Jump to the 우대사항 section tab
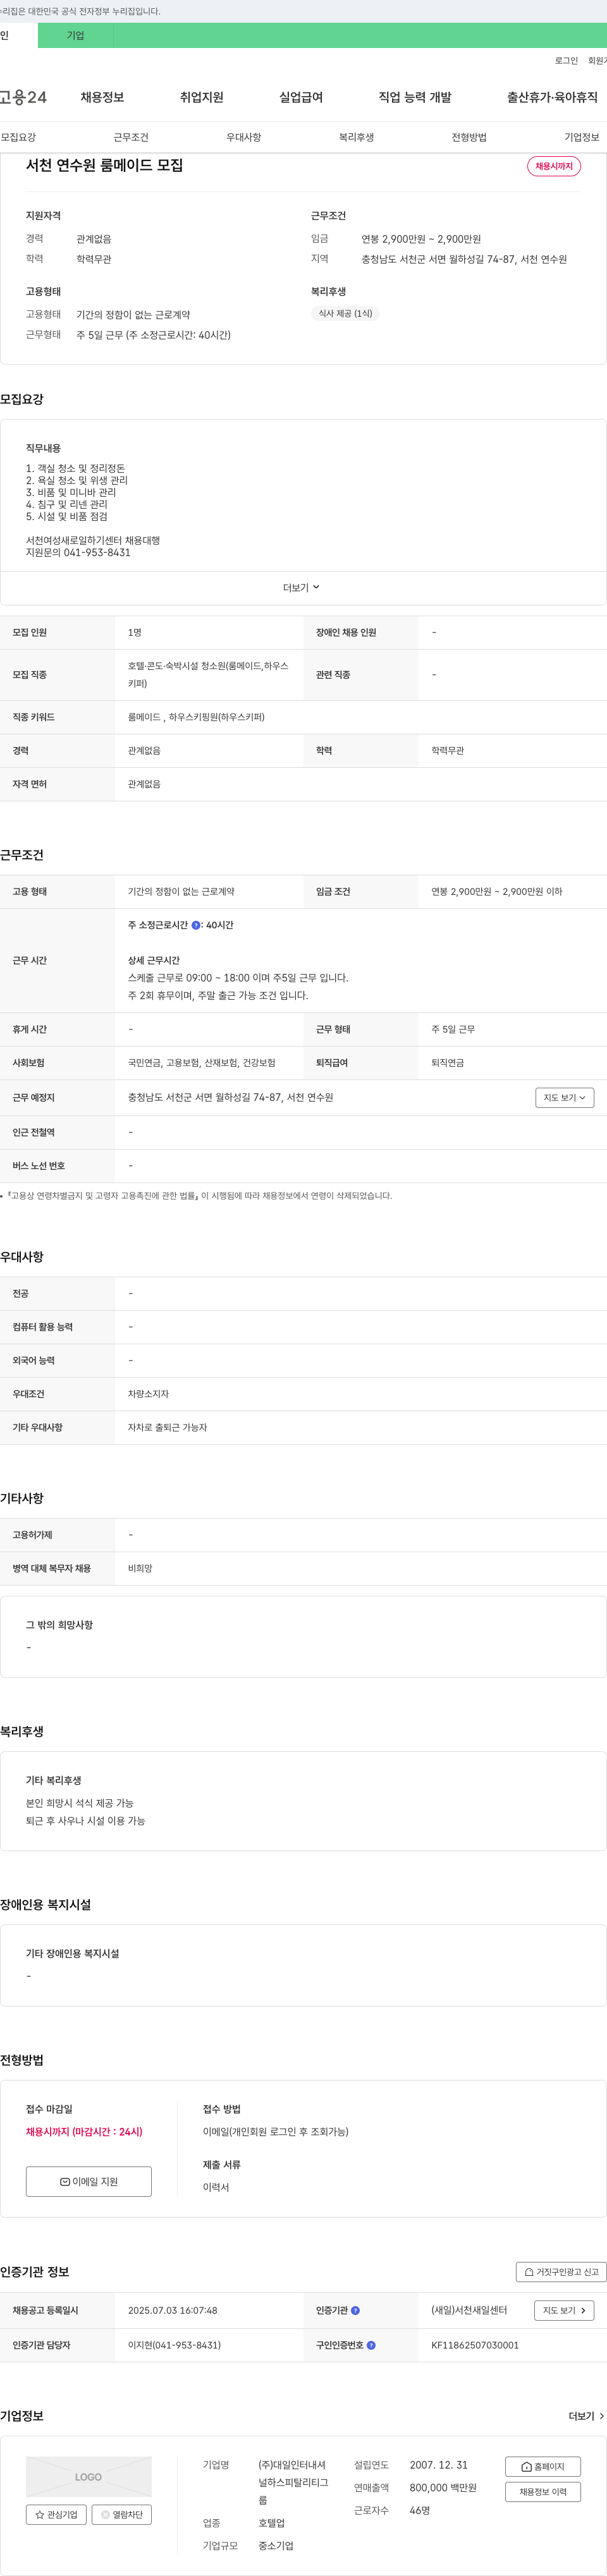This screenshot has height=2576, width=607. tap(244, 137)
